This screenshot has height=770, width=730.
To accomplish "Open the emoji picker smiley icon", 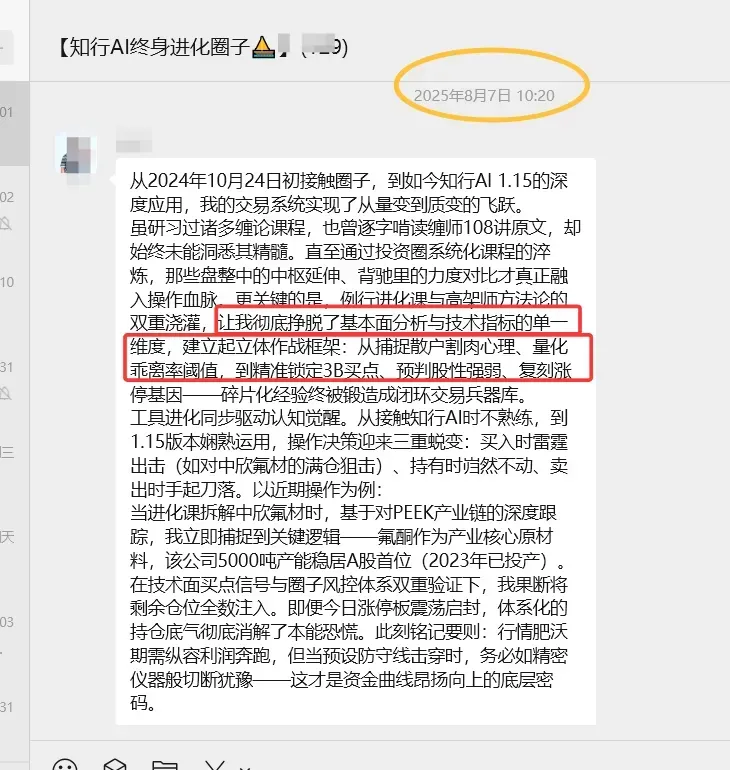I will [x=65, y=766].
